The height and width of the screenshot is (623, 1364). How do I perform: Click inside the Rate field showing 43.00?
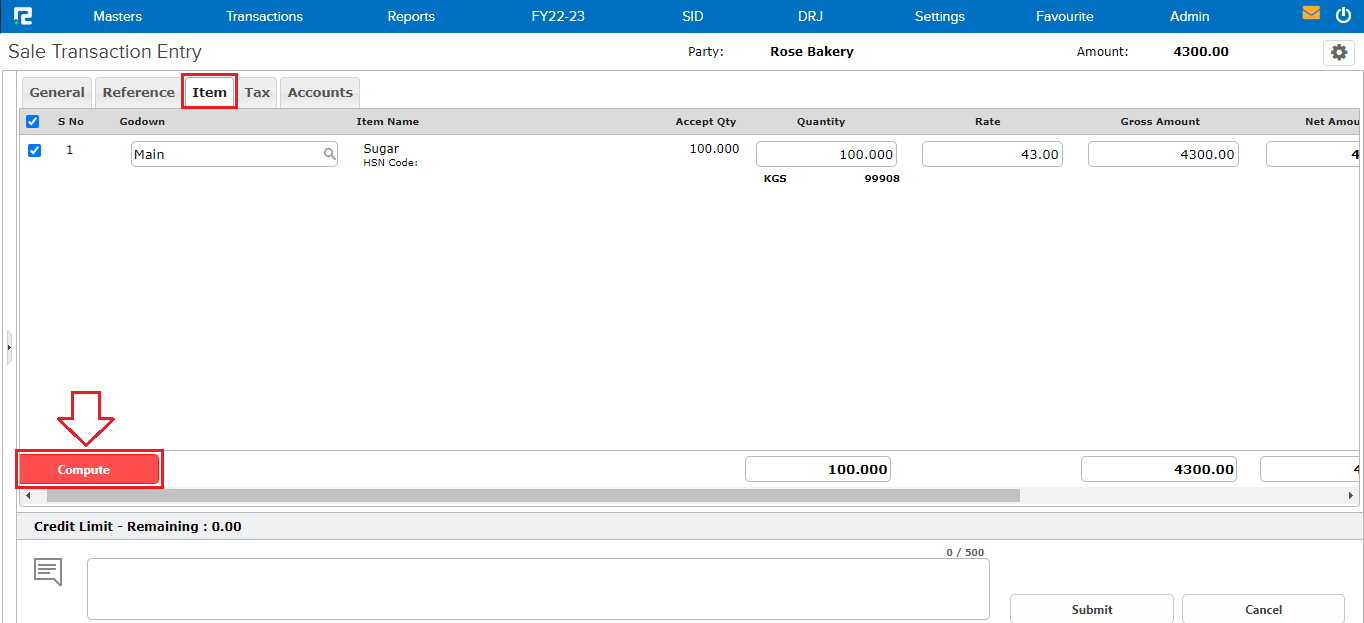point(992,153)
